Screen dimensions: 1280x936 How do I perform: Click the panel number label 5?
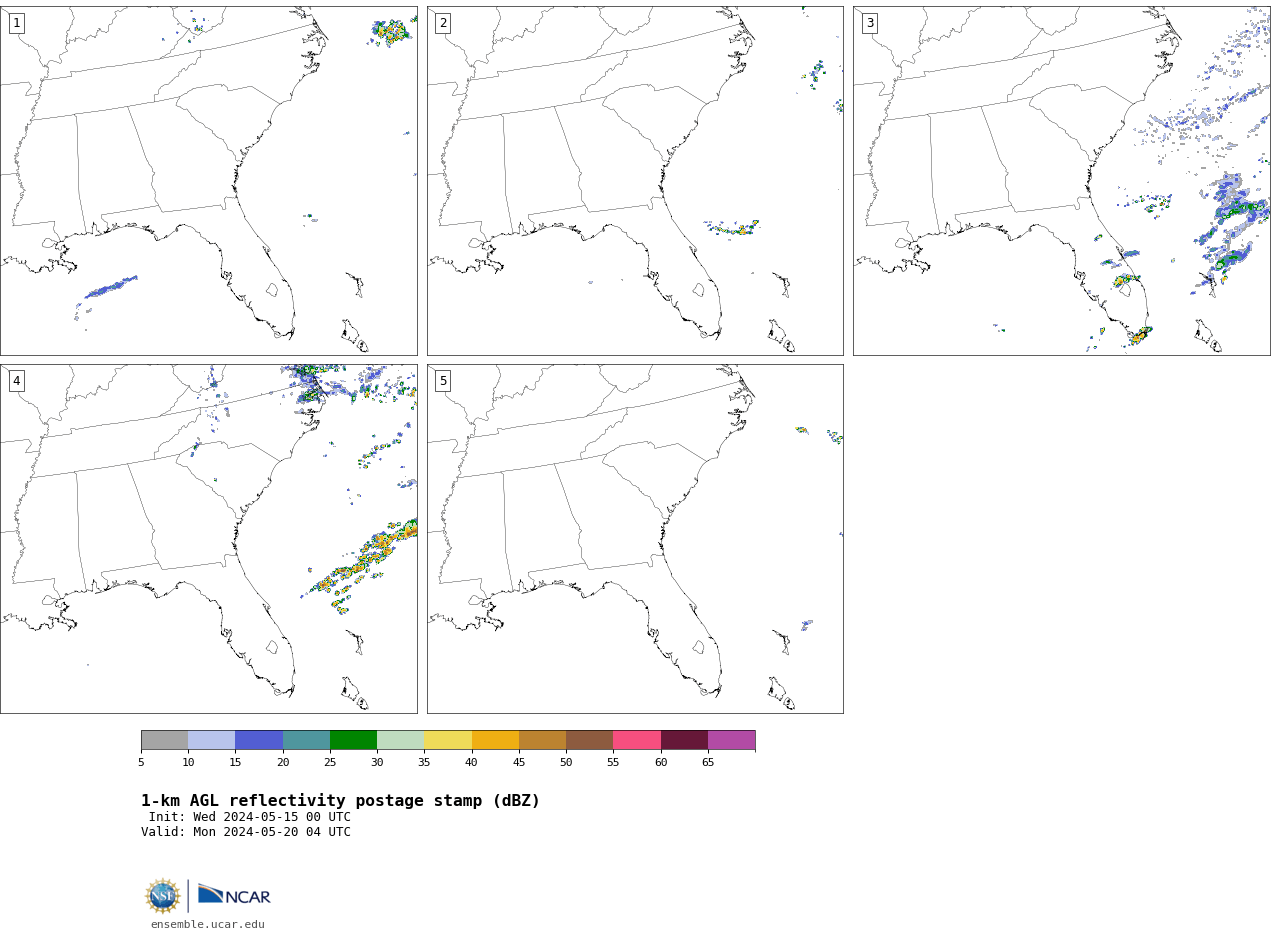443,381
